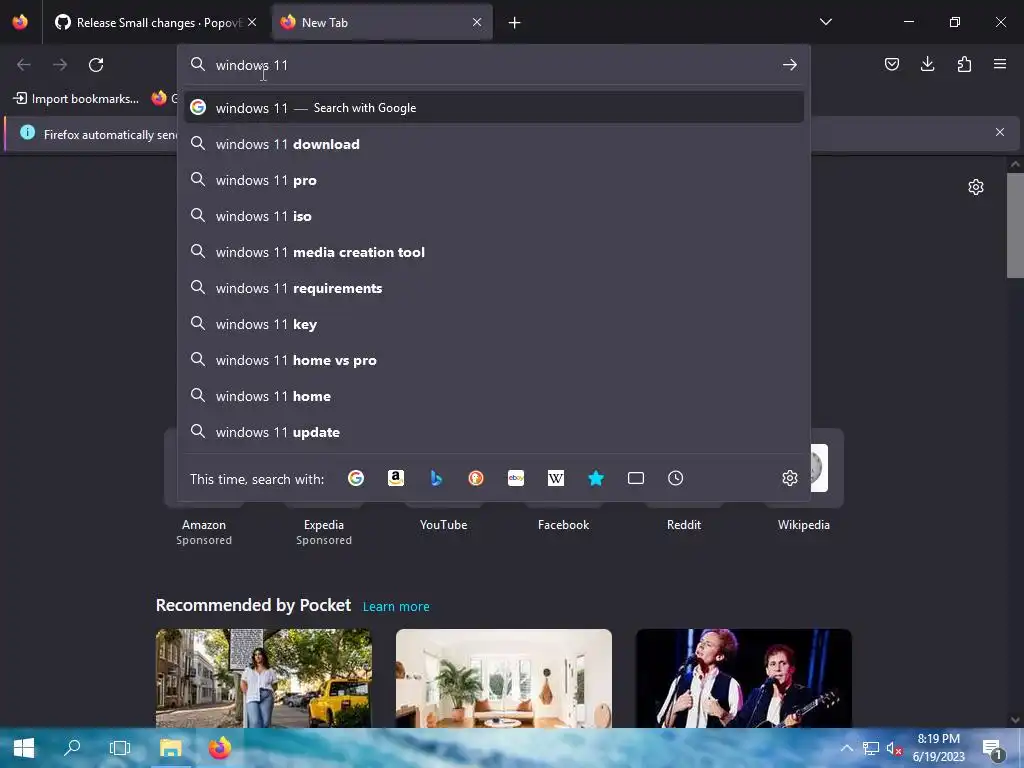Viewport: 1024px width, 768px height.
Task: Search this time with Amazon icon
Action: click(x=396, y=479)
